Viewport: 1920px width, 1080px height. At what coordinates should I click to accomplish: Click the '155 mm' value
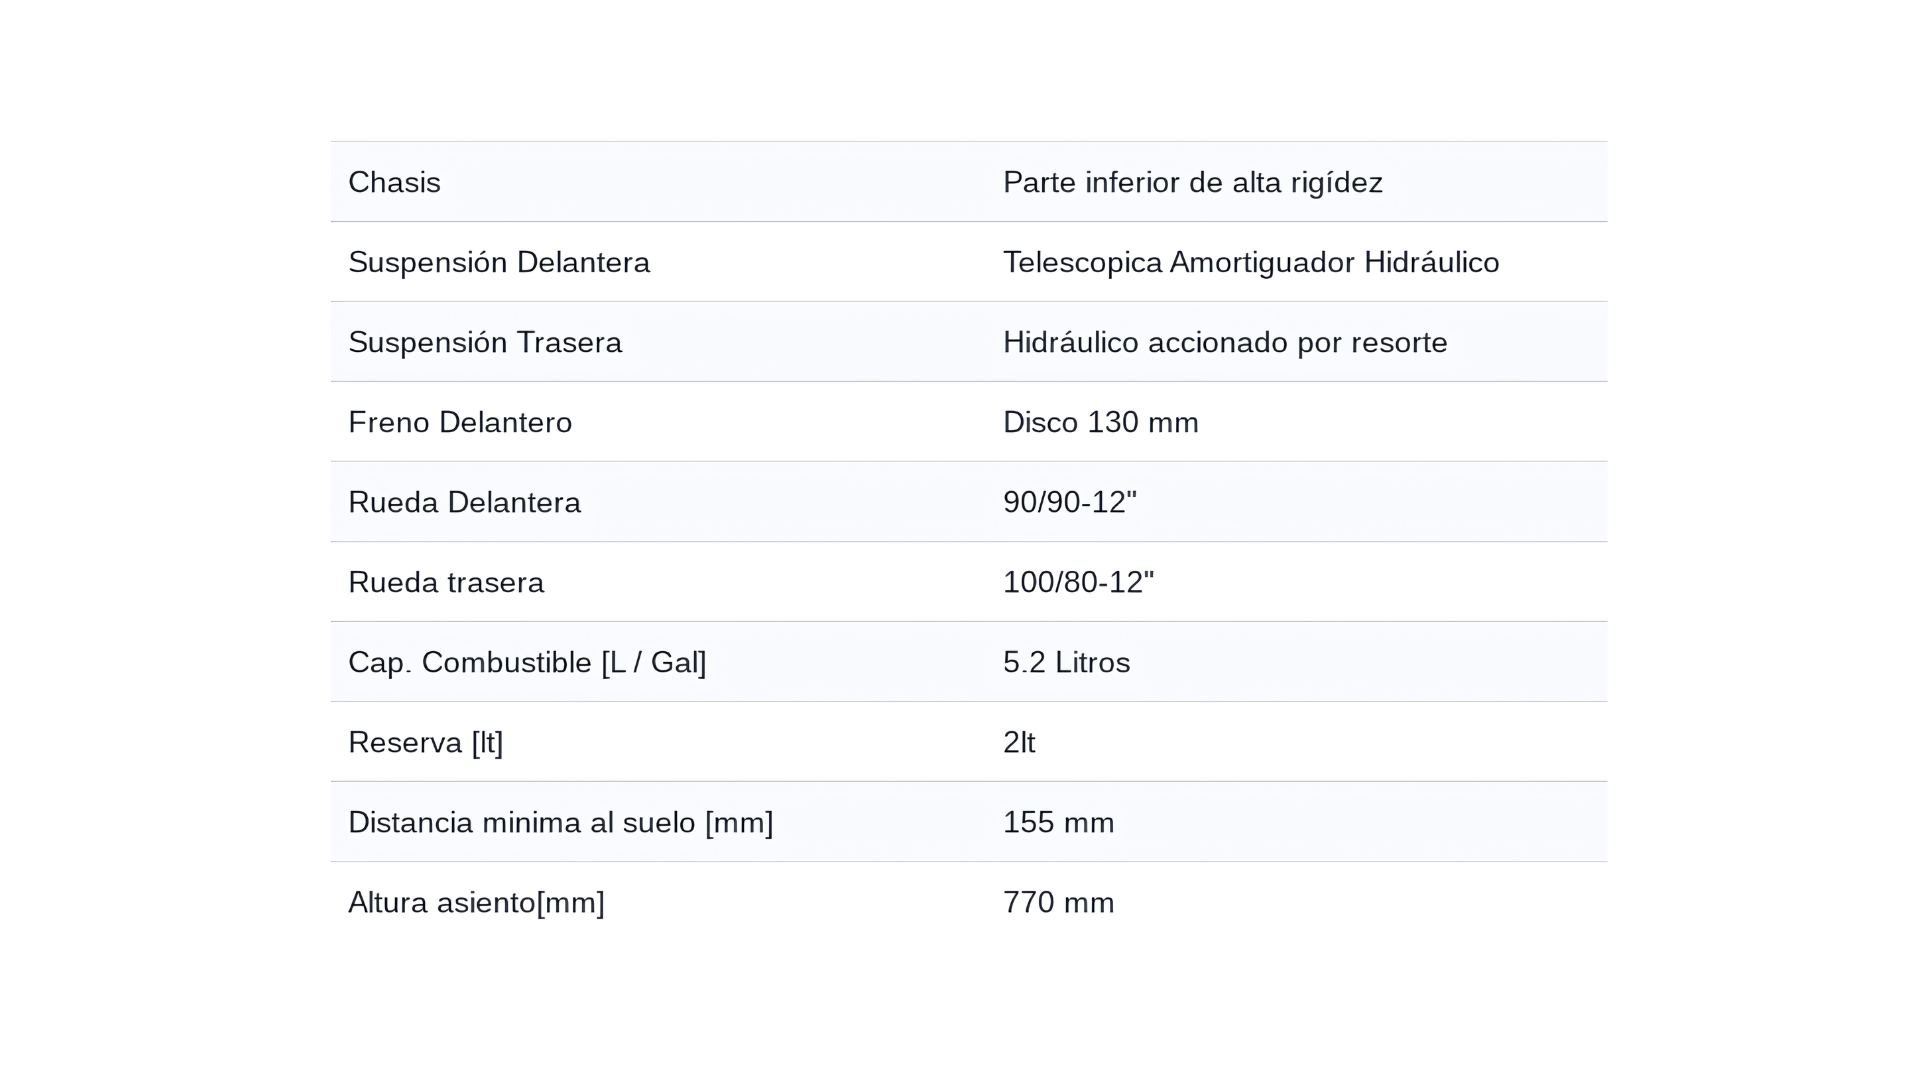point(1059,822)
